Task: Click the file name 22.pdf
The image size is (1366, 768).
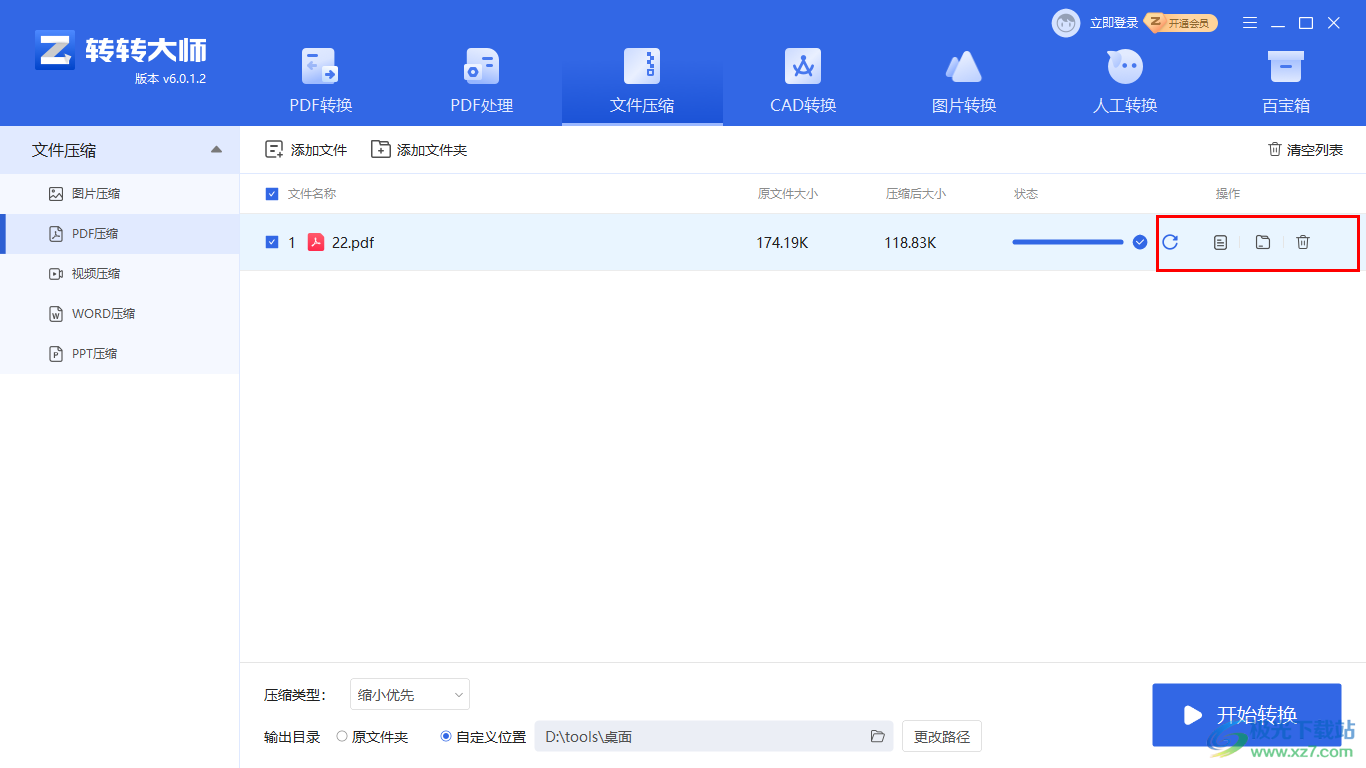Action: point(353,242)
